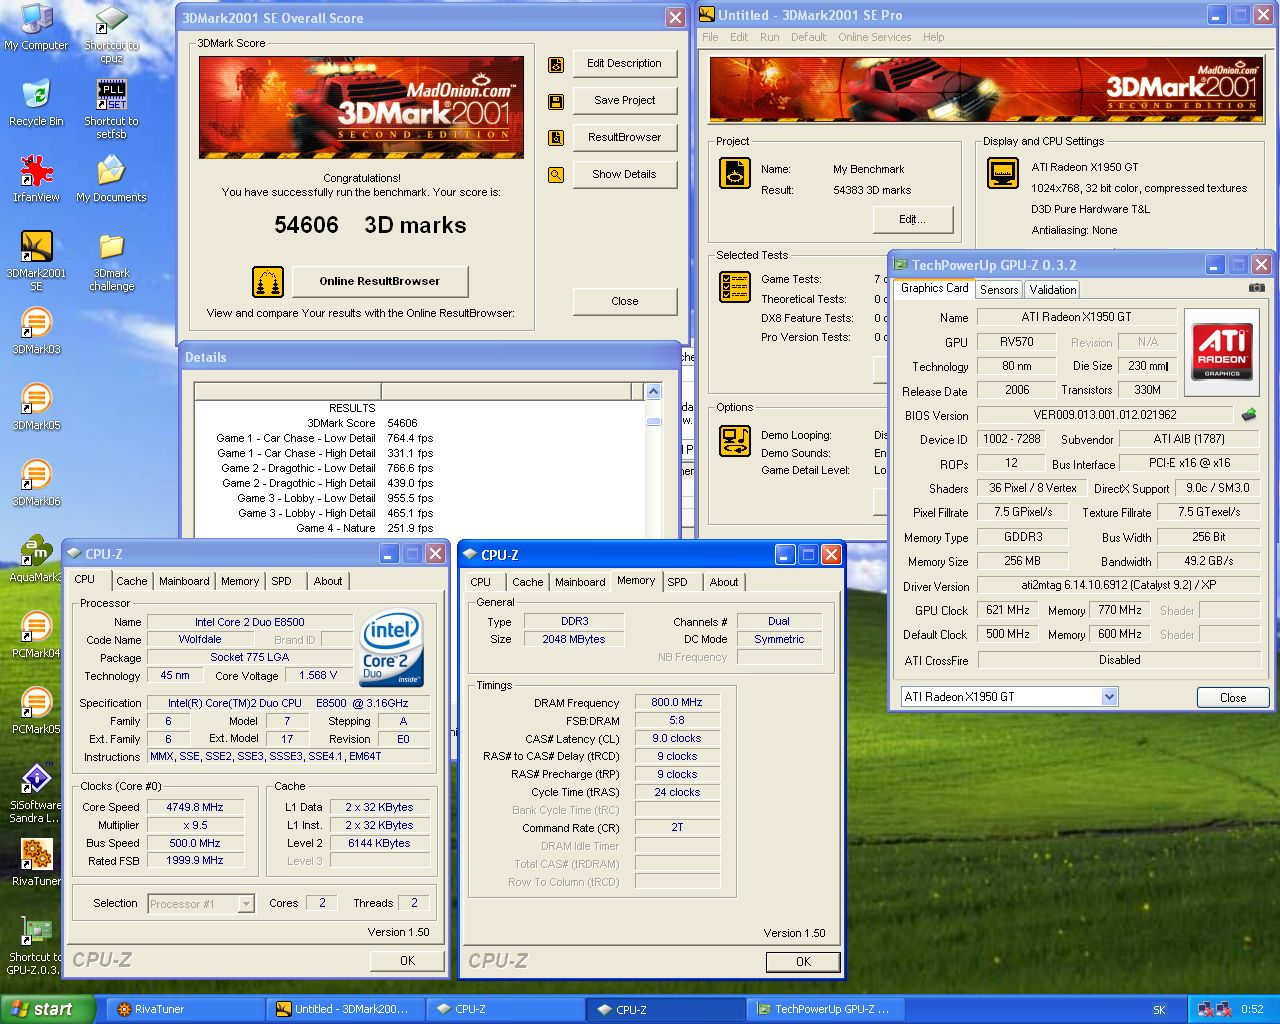This screenshot has height=1024, width=1280.
Task: Select the RivaTuner desktop icon
Action: point(36,863)
